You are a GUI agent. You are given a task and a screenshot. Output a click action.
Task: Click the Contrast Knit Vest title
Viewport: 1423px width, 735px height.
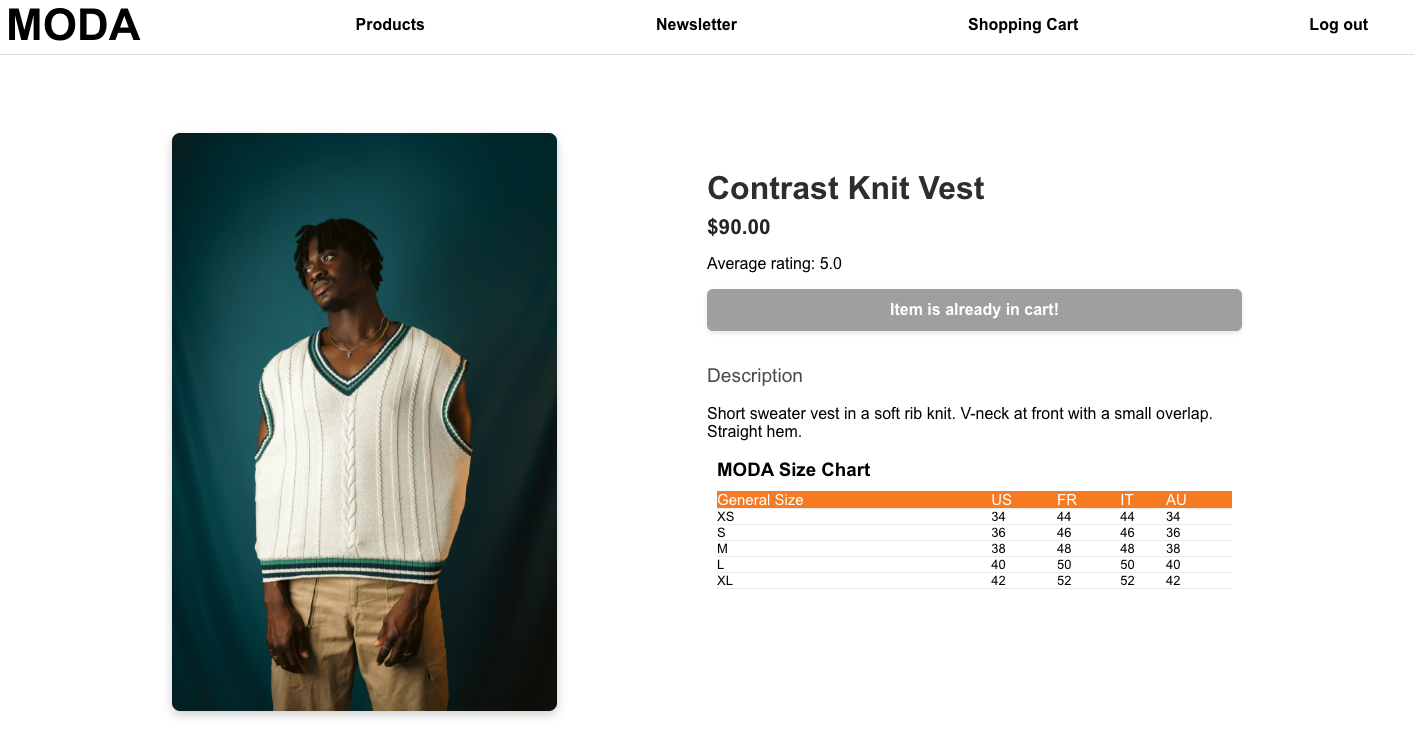pos(845,188)
